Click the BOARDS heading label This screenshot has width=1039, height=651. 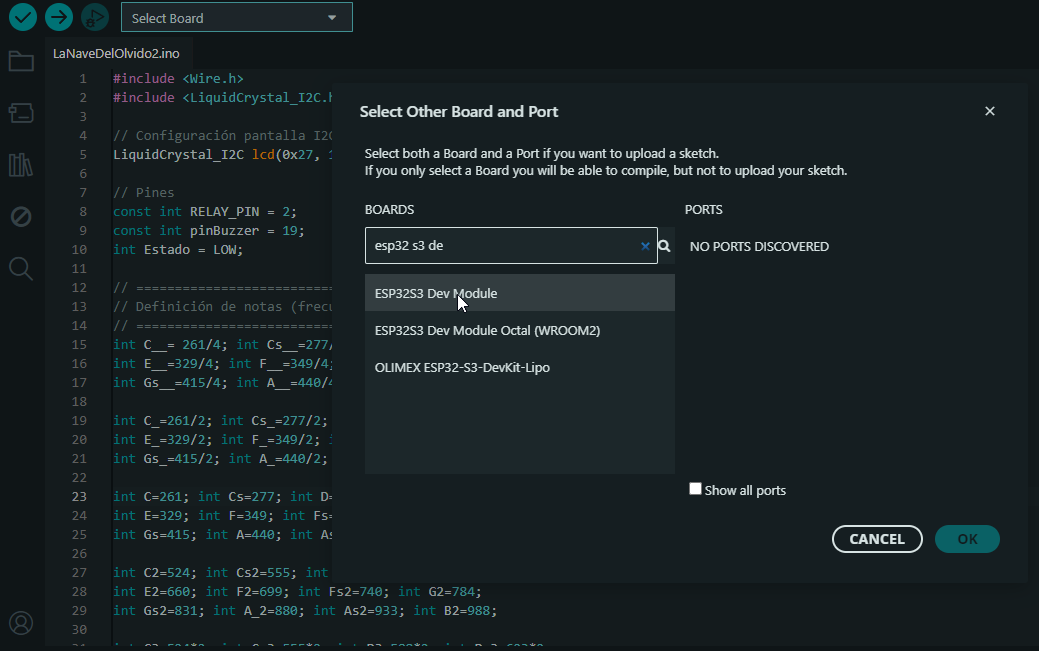click(x=390, y=209)
